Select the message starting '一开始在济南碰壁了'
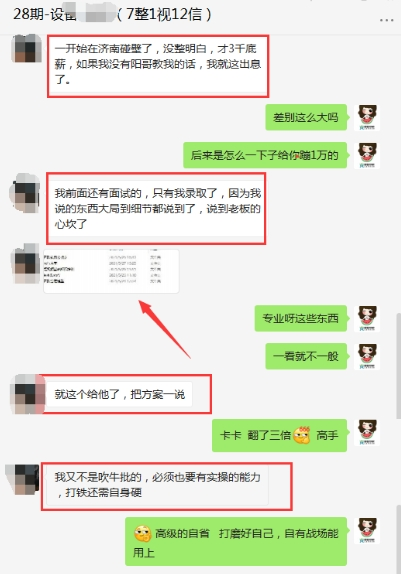 (x=157, y=64)
